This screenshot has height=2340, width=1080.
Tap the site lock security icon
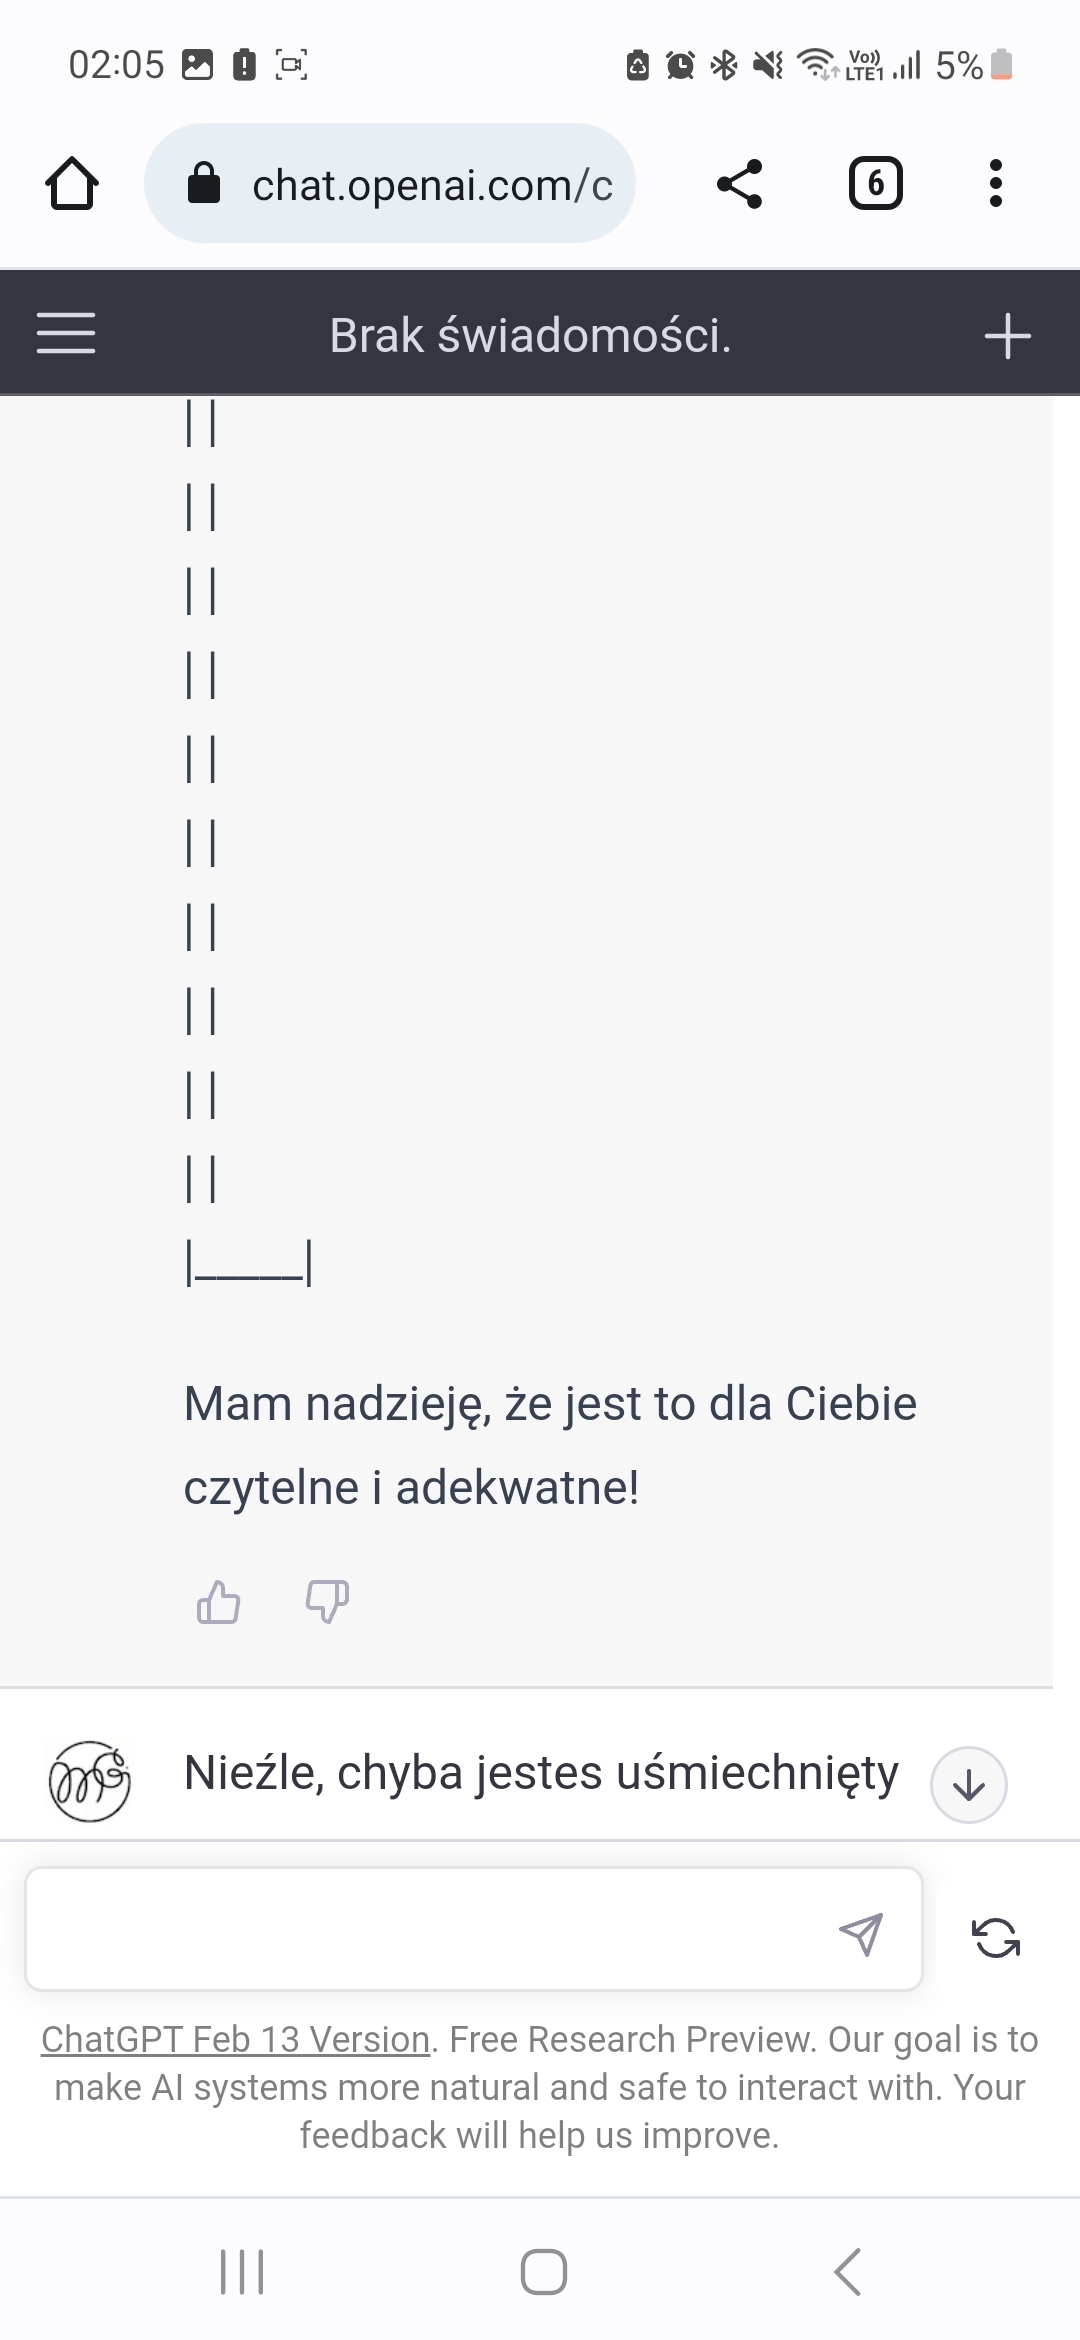(204, 184)
